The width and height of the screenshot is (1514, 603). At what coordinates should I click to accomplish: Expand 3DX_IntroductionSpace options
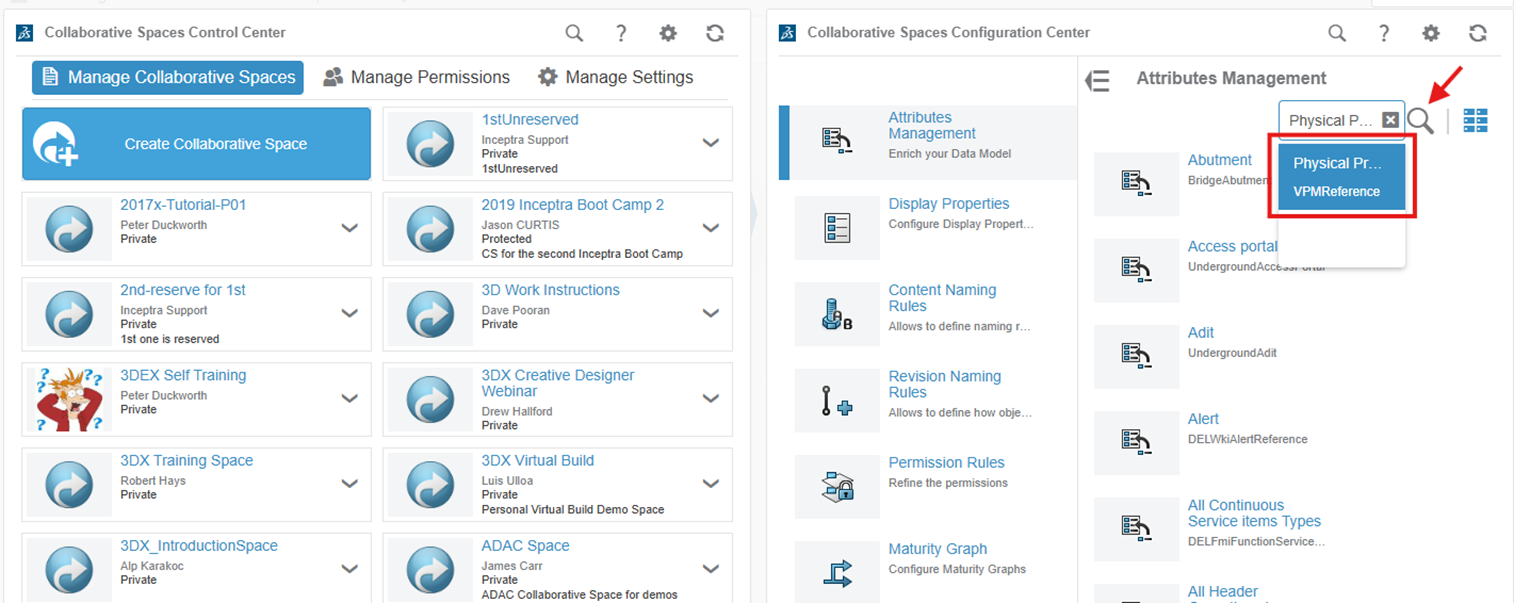click(x=350, y=569)
